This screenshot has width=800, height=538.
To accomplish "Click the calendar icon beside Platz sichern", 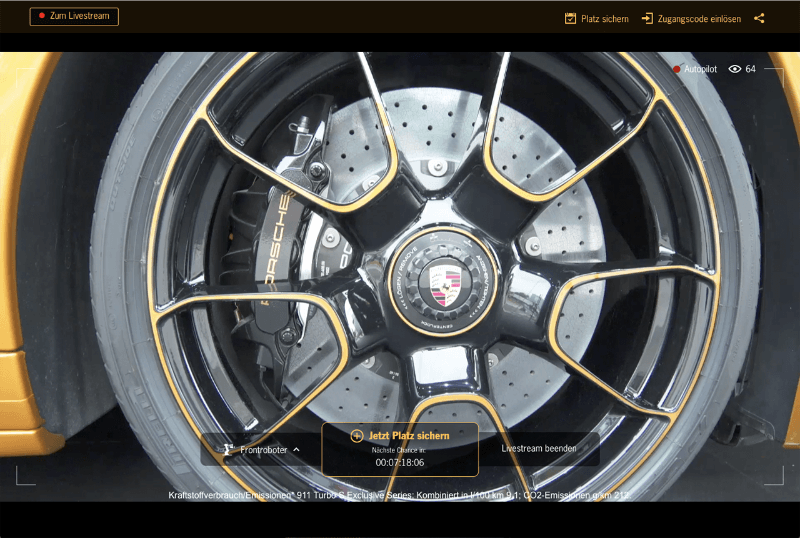I will coord(570,18).
